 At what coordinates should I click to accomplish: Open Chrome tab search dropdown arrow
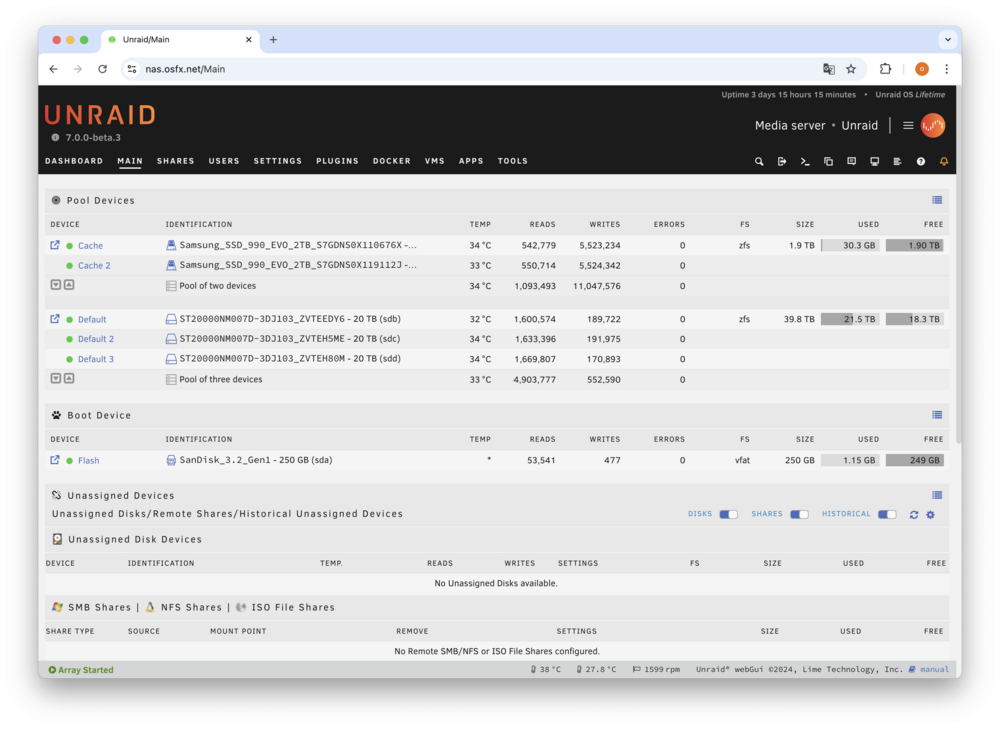948,40
